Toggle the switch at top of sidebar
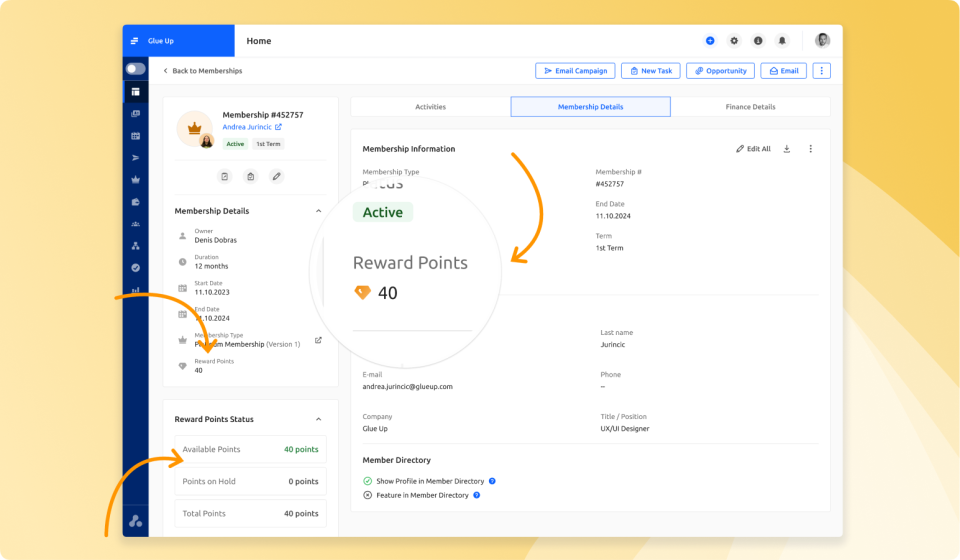This screenshot has width=960, height=560. [135, 69]
